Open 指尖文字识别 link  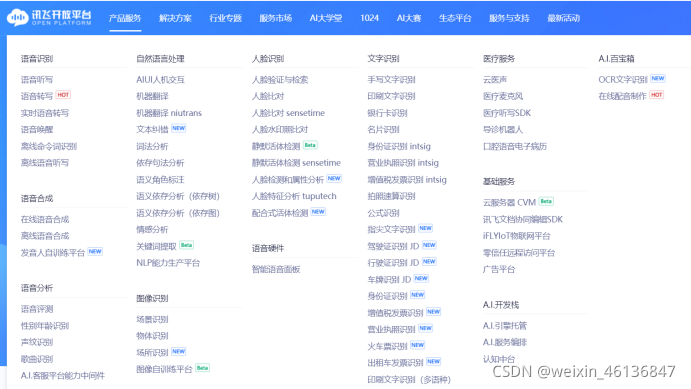pos(391,230)
